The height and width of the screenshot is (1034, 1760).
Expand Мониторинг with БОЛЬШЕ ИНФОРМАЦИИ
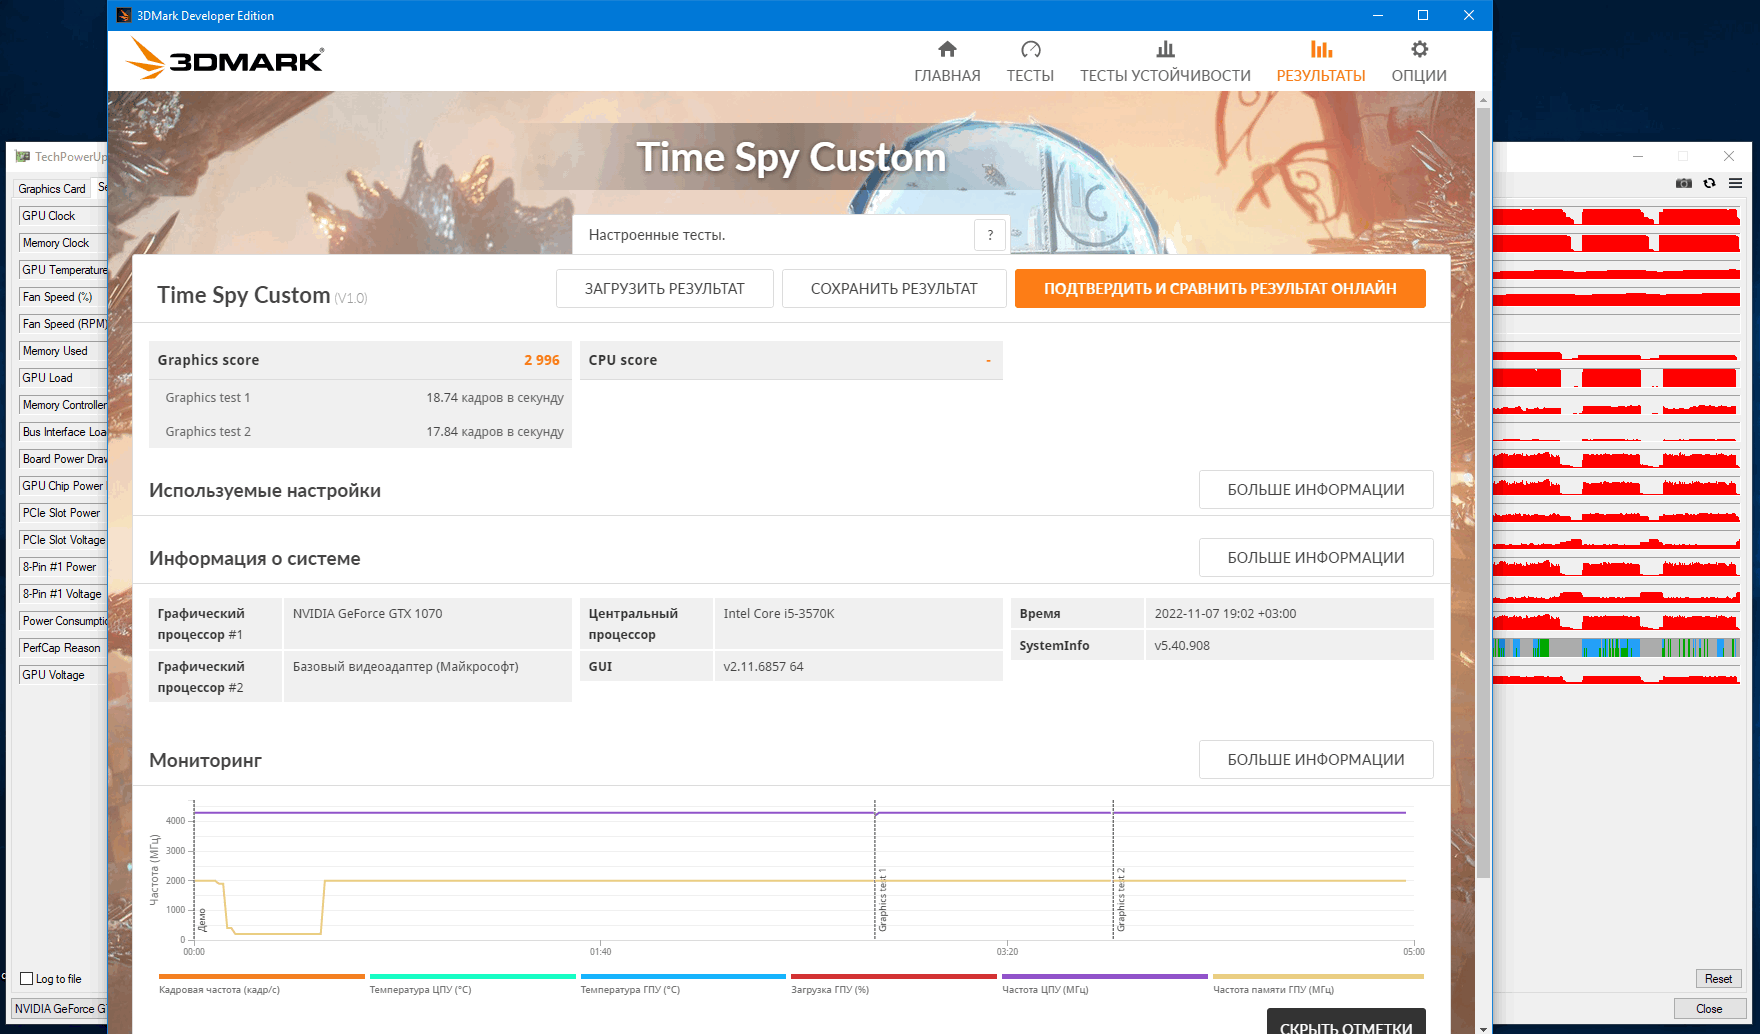point(1316,760)
